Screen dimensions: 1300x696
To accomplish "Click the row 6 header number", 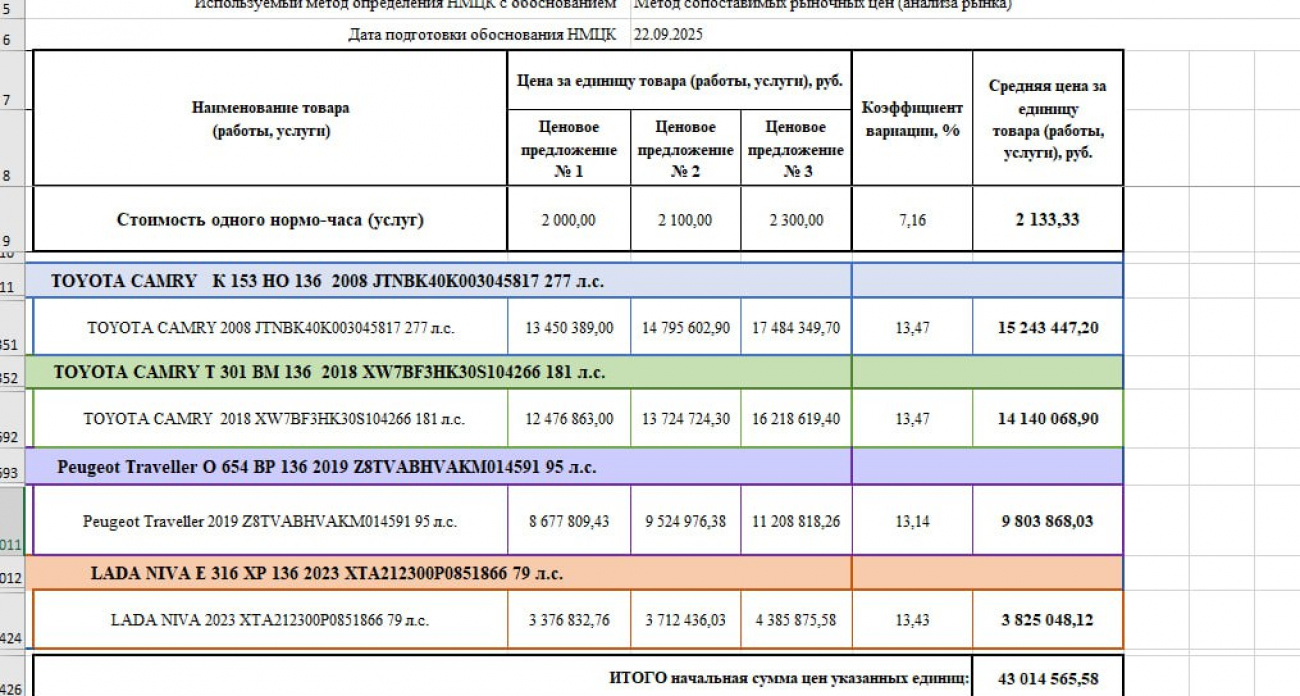I will click(8, 41).
